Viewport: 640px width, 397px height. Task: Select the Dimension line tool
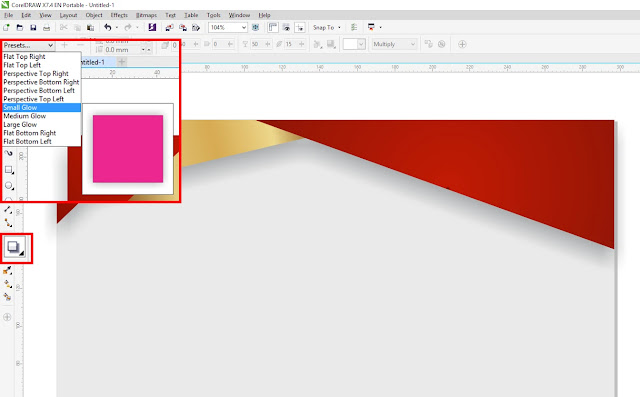pyautogui.click(x=8, y=210)
